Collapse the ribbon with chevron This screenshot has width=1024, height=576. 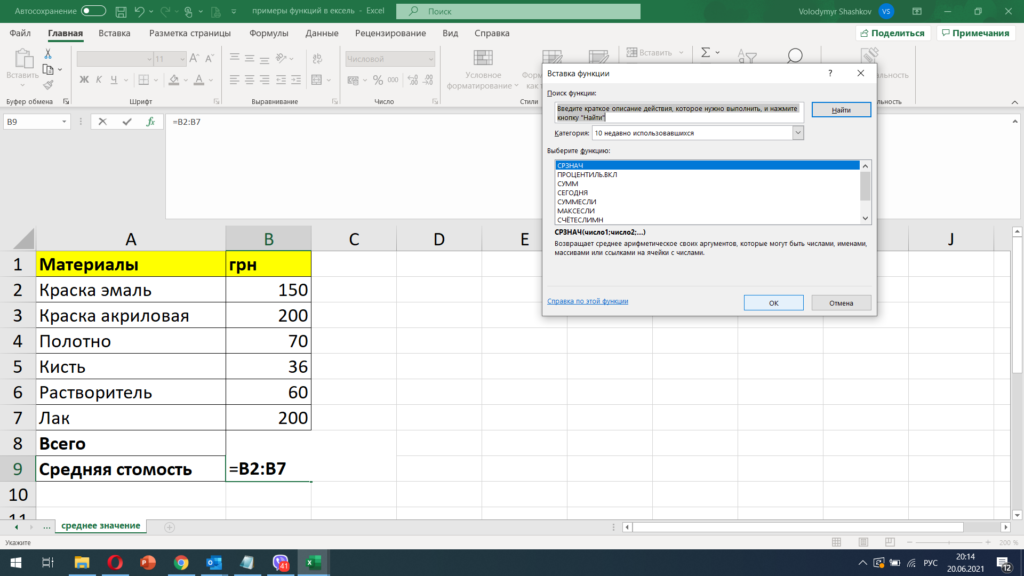click(1014, 102)
